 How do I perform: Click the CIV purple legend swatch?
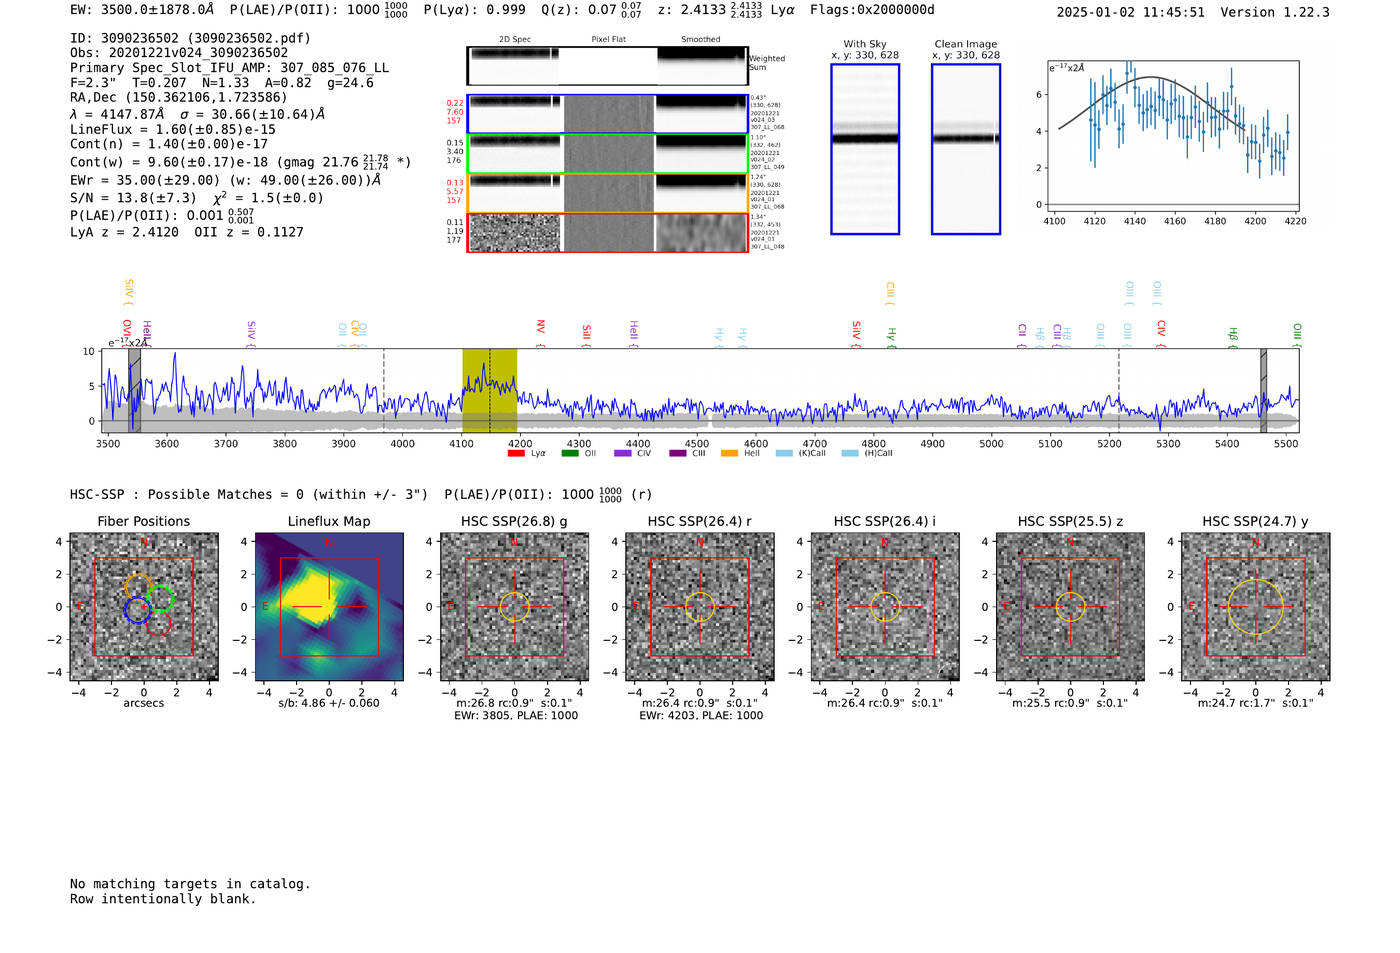[x=623, y=453]
